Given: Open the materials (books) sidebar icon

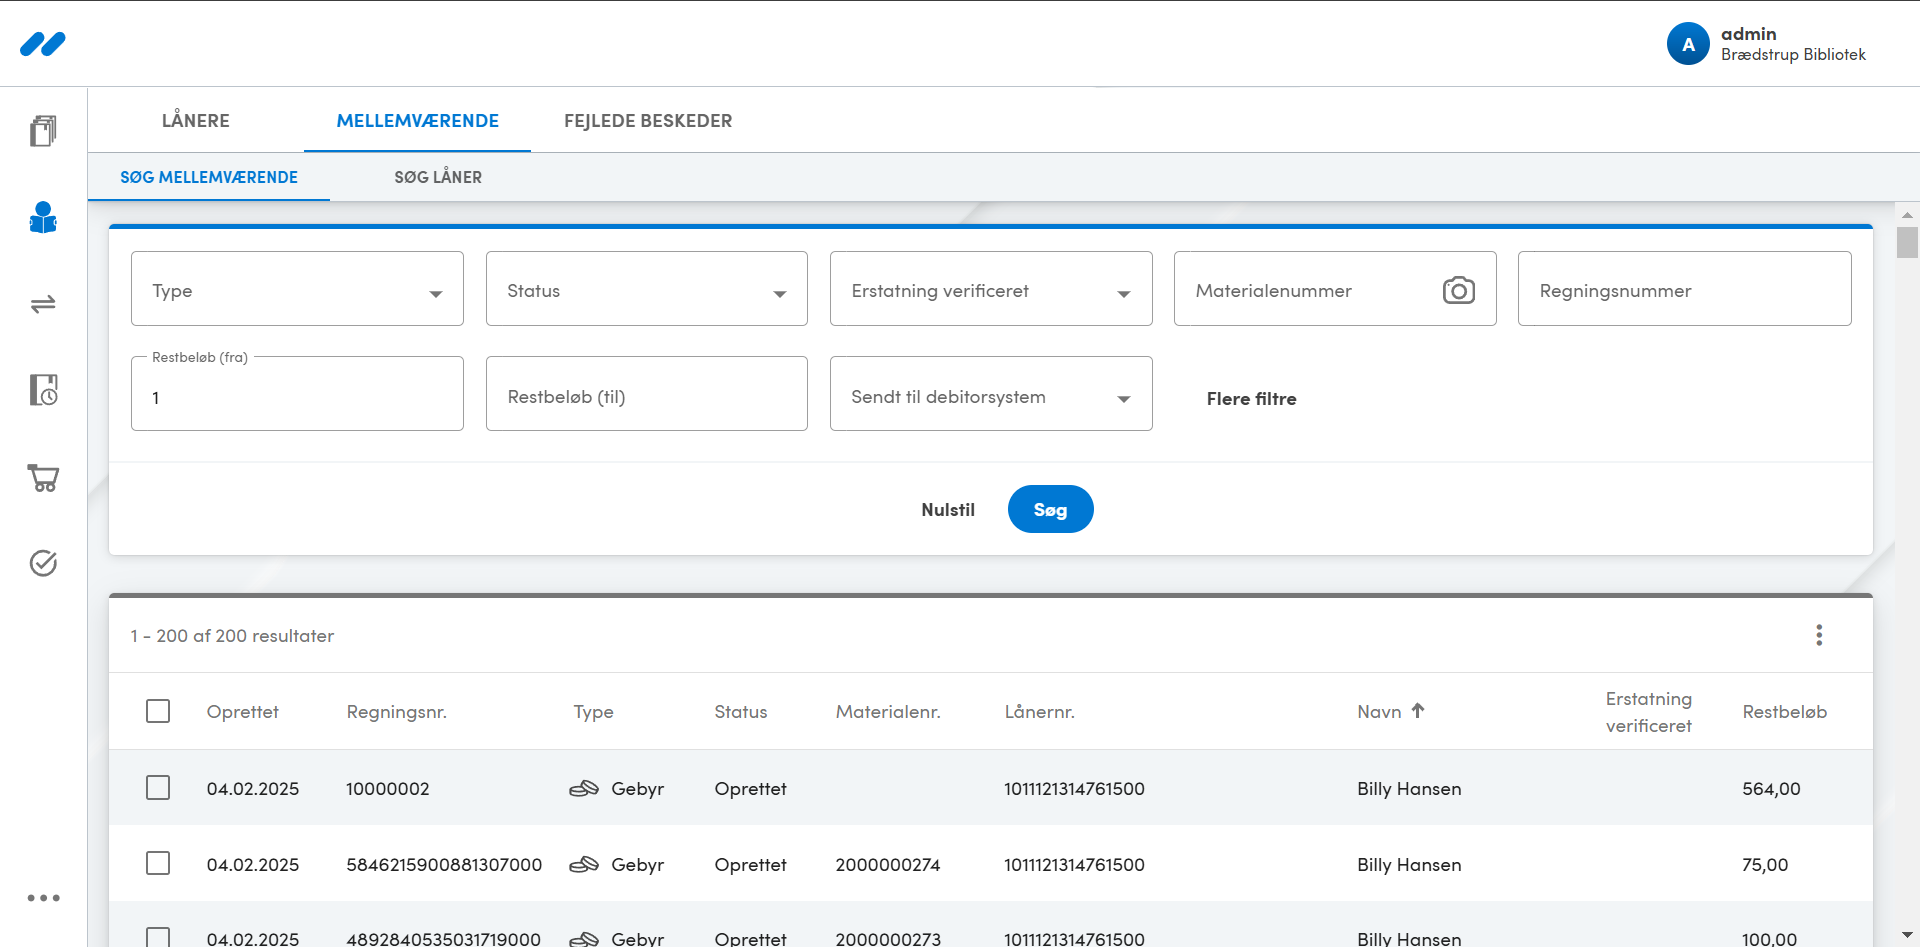Looking at the screenshot, I should coord(43,130).
